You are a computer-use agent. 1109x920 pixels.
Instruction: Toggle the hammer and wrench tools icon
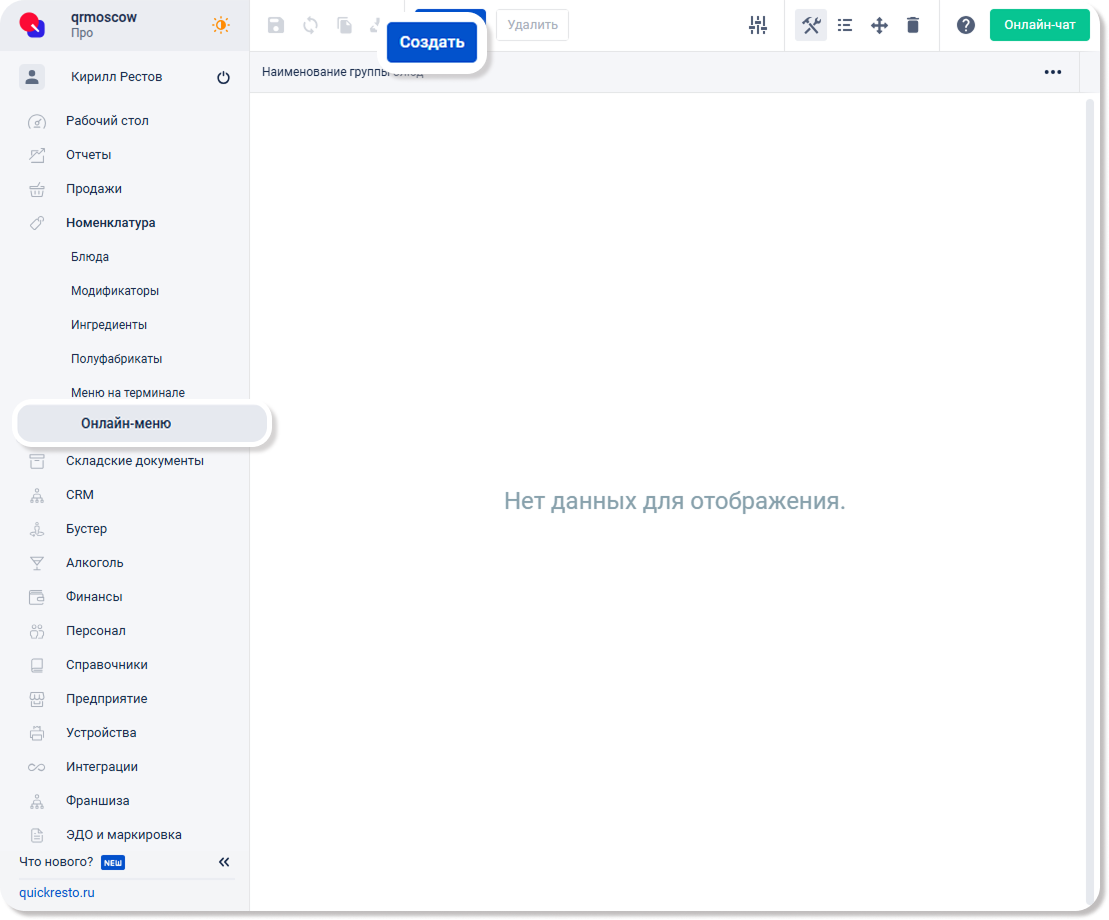[811, 25]
